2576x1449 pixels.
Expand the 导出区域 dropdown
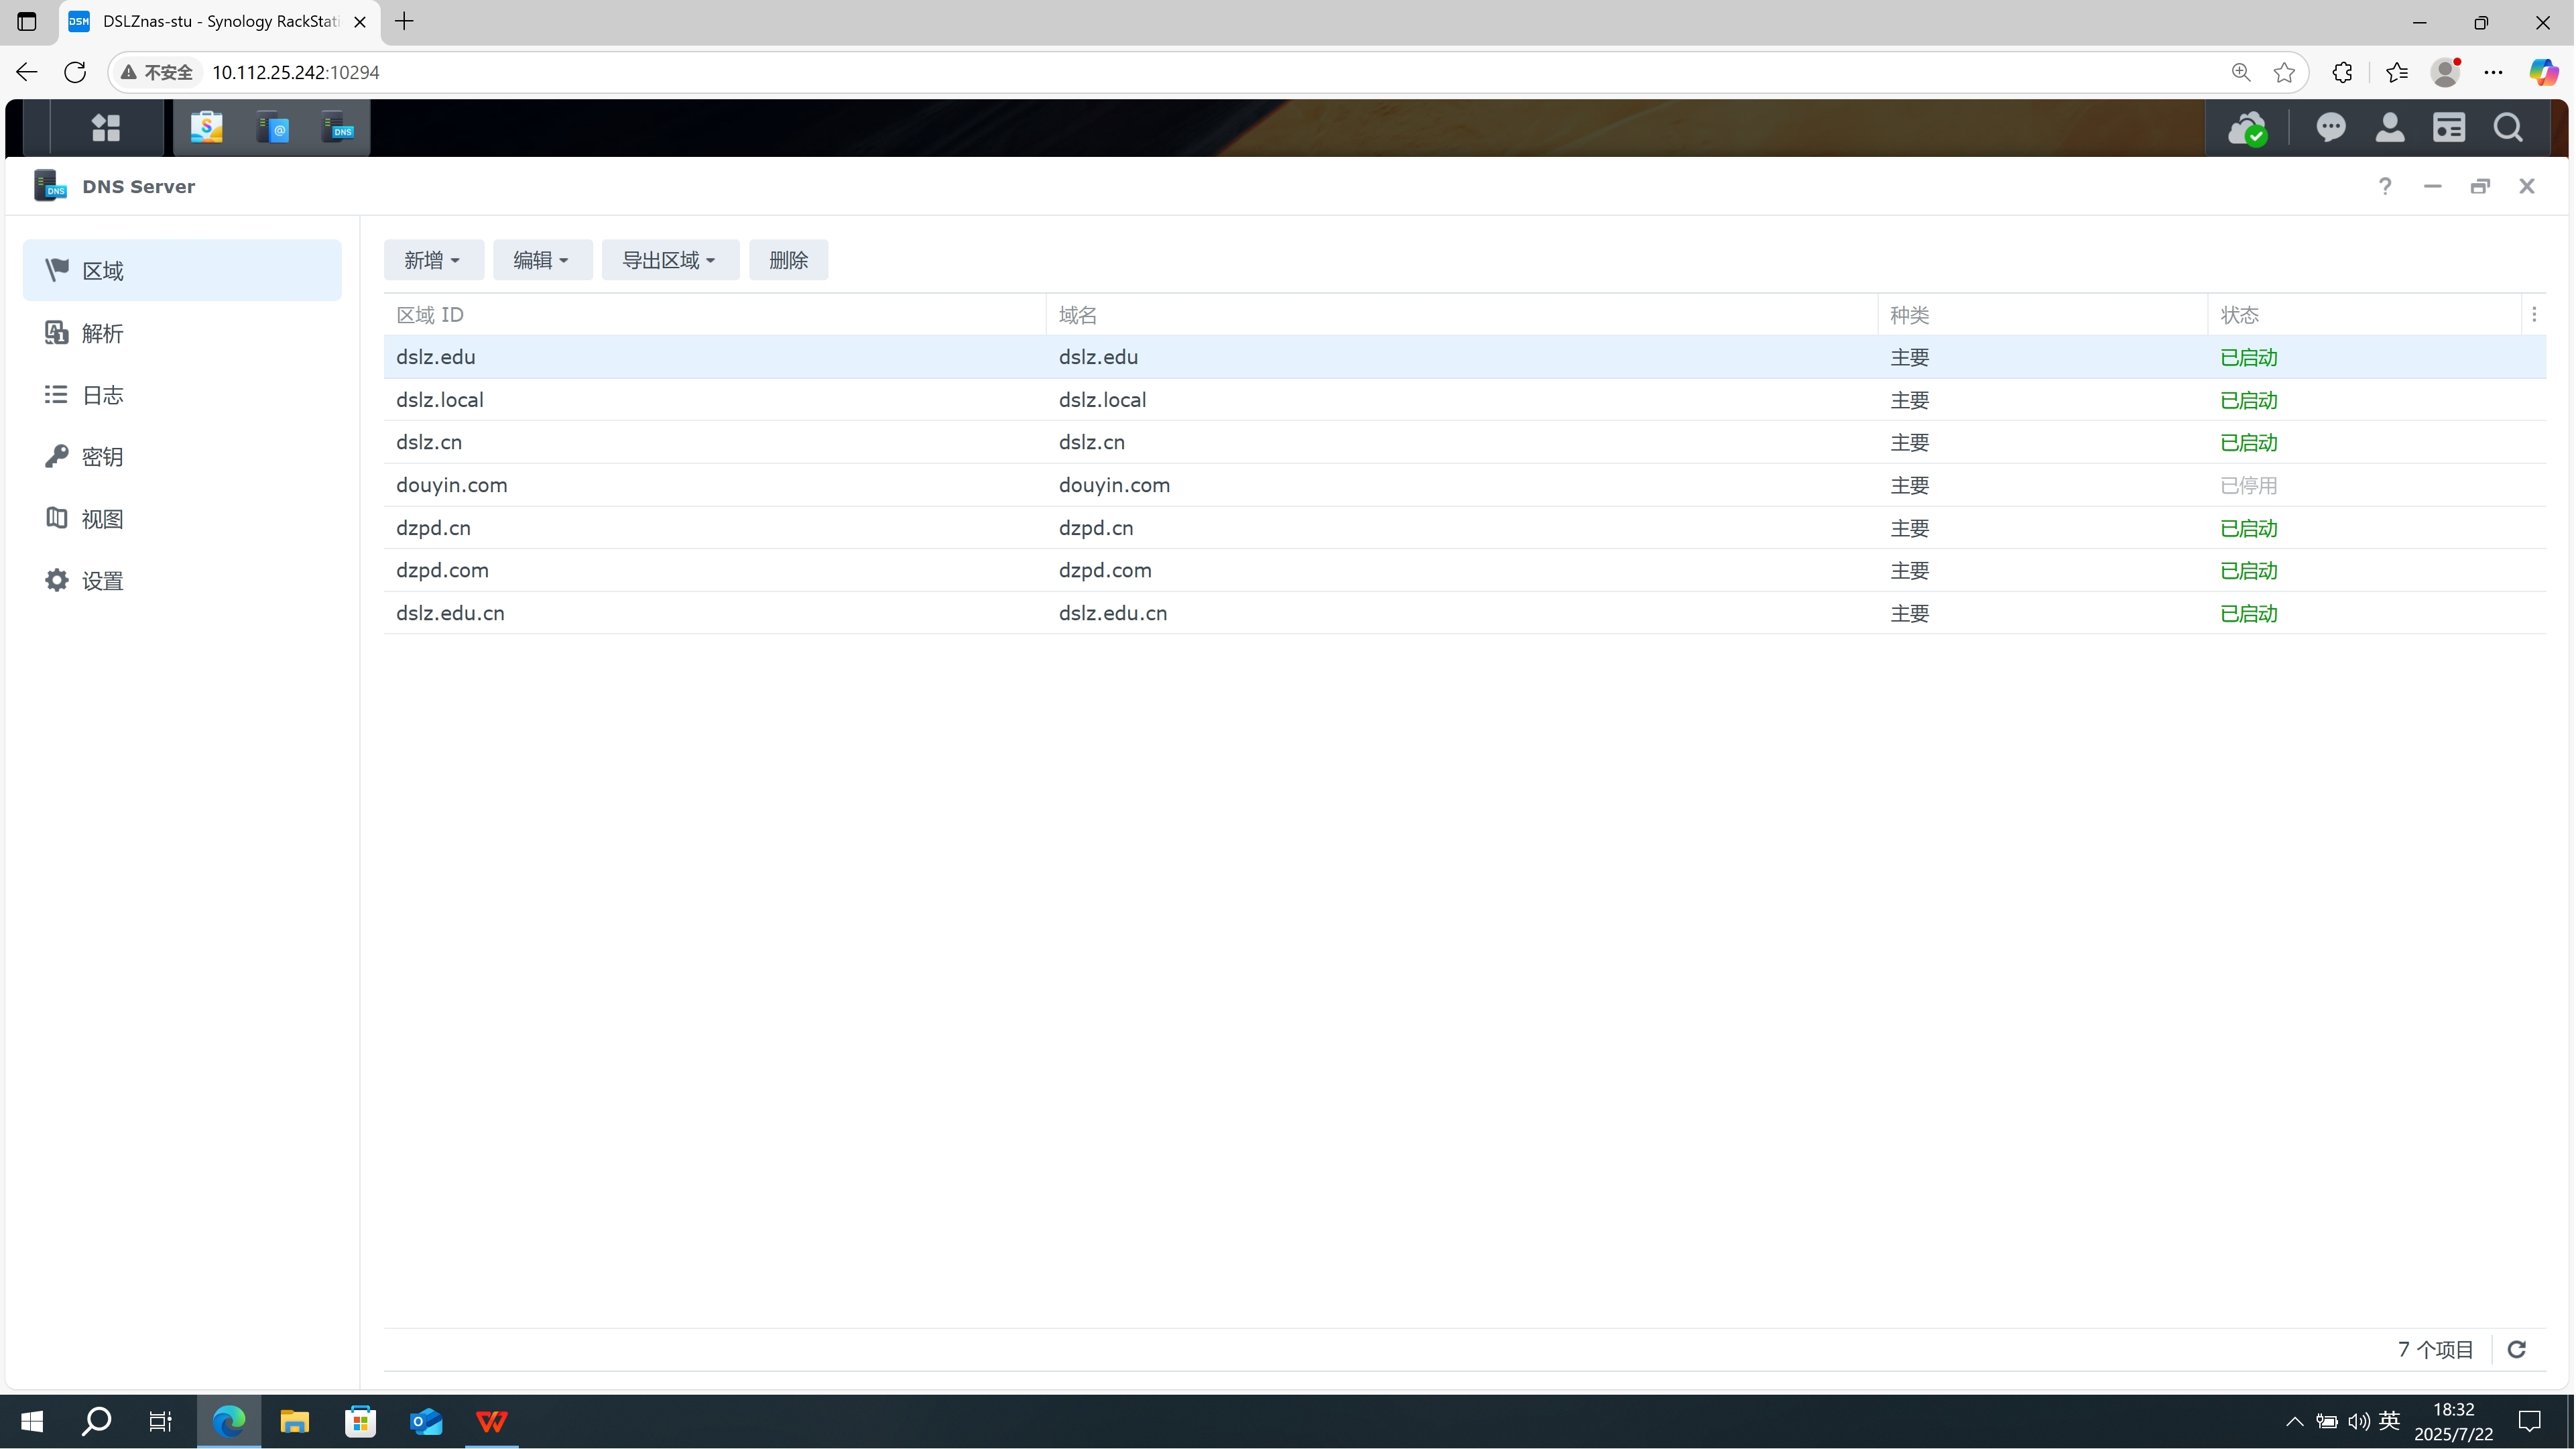coord(670,260)
